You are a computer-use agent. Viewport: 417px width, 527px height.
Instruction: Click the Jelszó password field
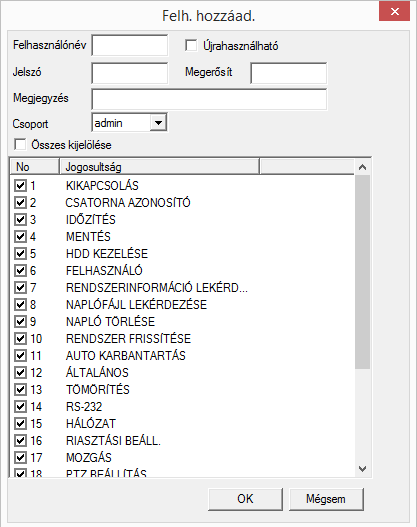130,73
